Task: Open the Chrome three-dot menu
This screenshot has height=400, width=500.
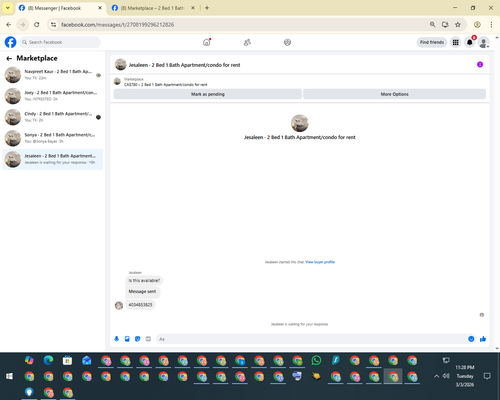Action: pos(491,25)
